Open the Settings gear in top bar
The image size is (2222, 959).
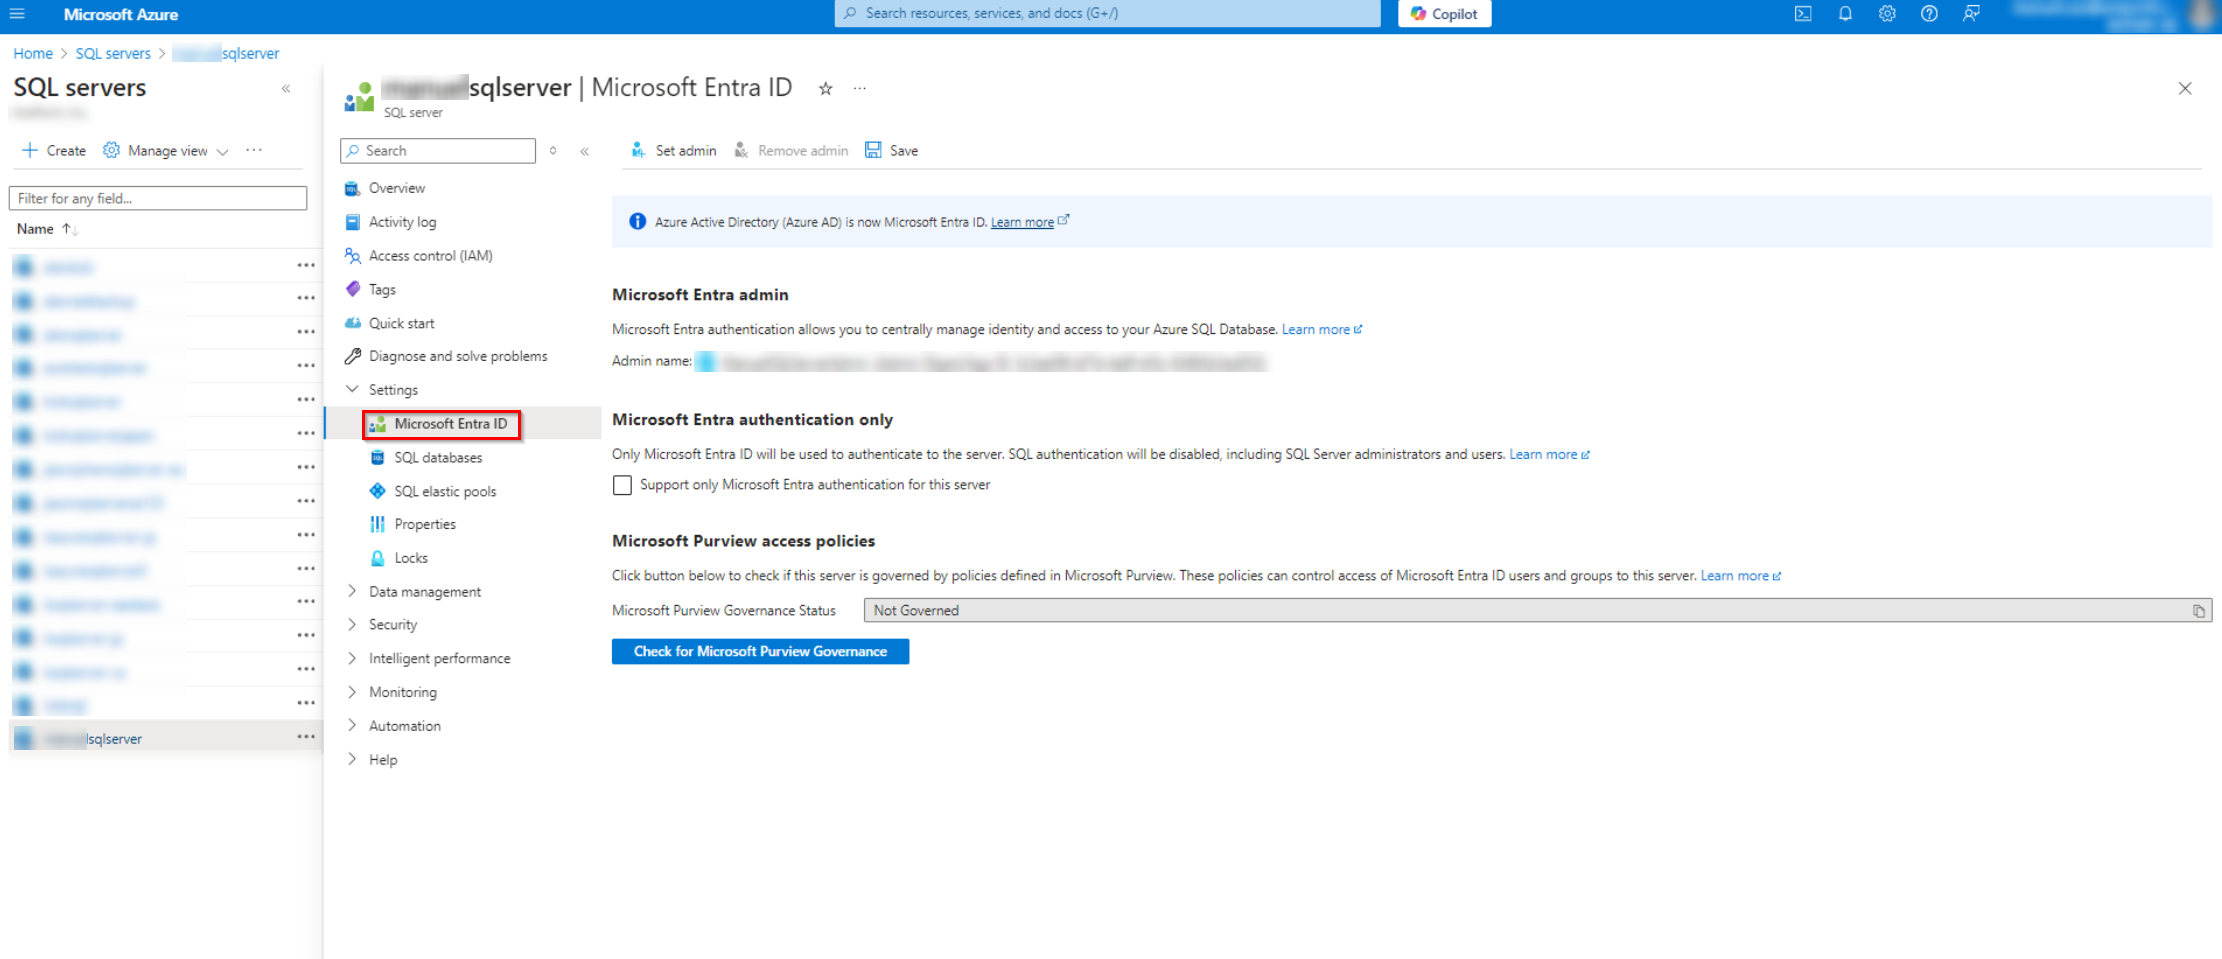pyautogui.click(x=1887, y=14)
